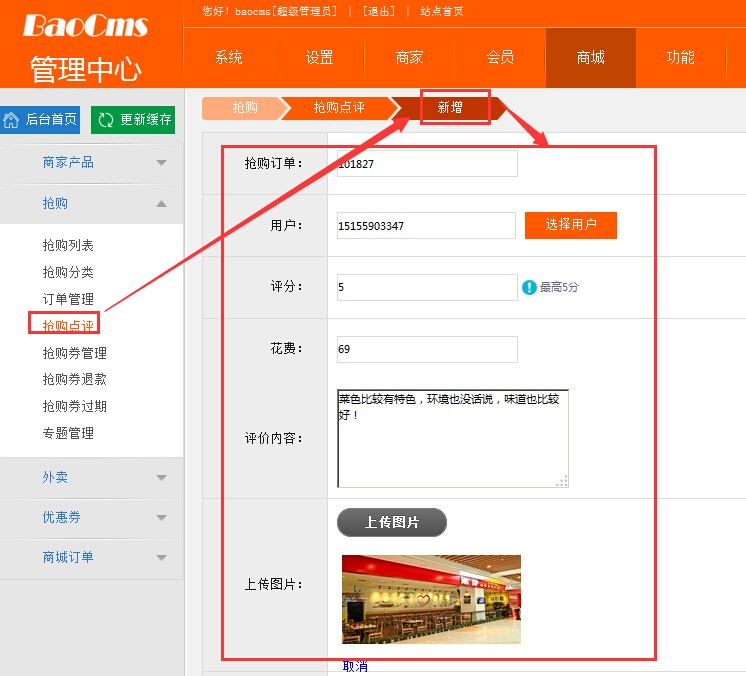This screenshot has width=746, height=676.
Task: Click the 超级管理员 username text
Action: (306, 11)
